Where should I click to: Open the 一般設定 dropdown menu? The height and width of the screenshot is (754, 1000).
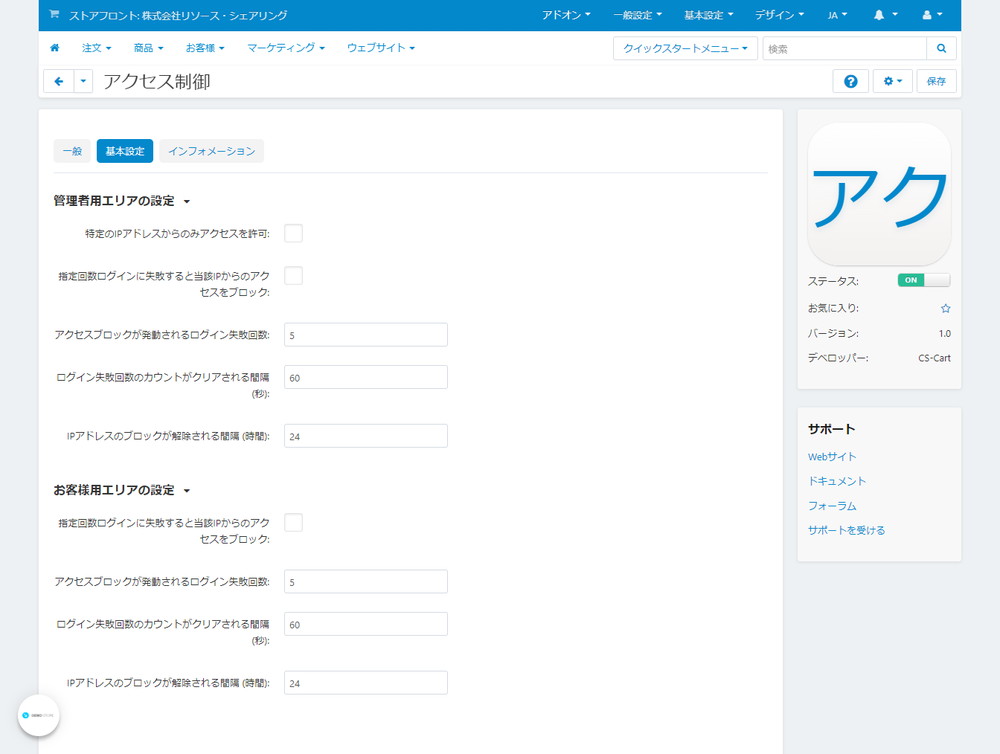637,15
